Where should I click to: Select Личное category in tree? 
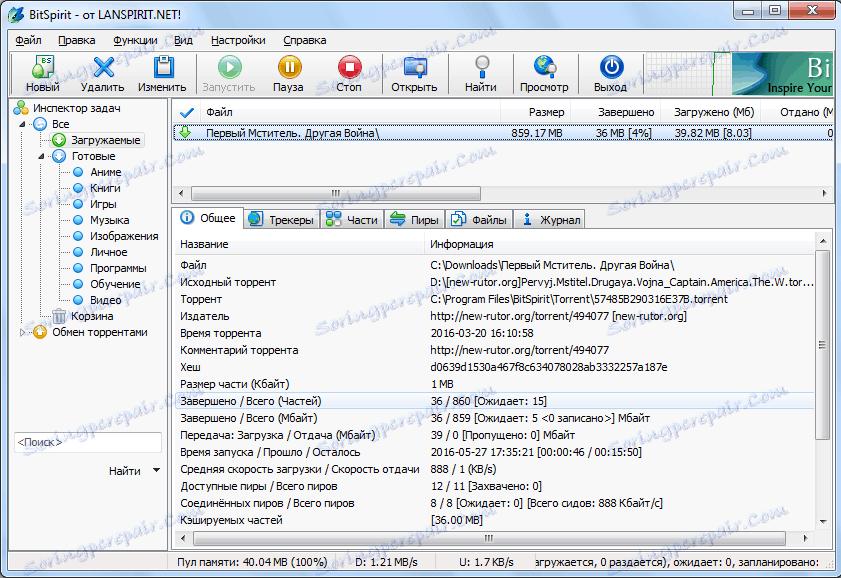[108, 252]
